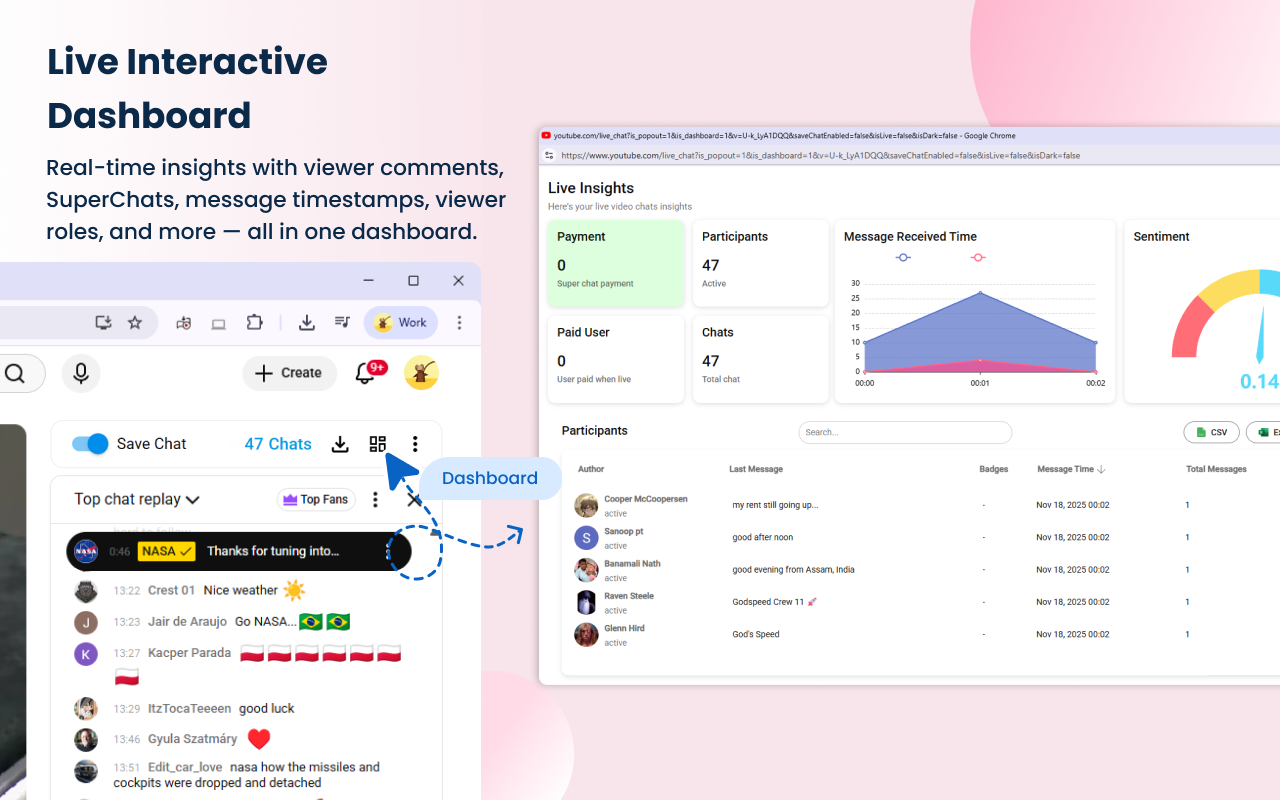Open Chrome's downloads icon in the toolbar
The height and width of the screenshot is (800, 1280).
pos(306,322)
